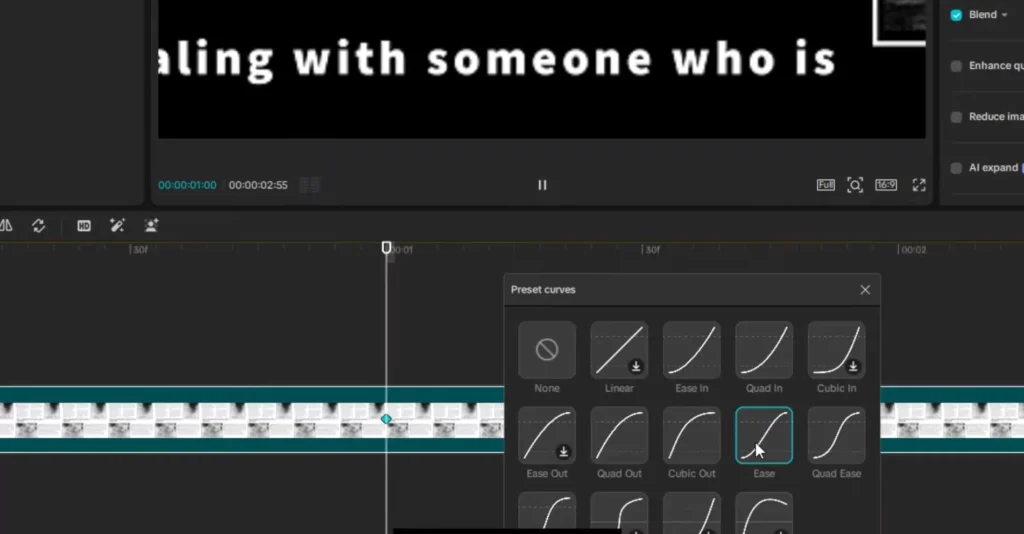Enter fullscreen preview mode

point(919,185)
